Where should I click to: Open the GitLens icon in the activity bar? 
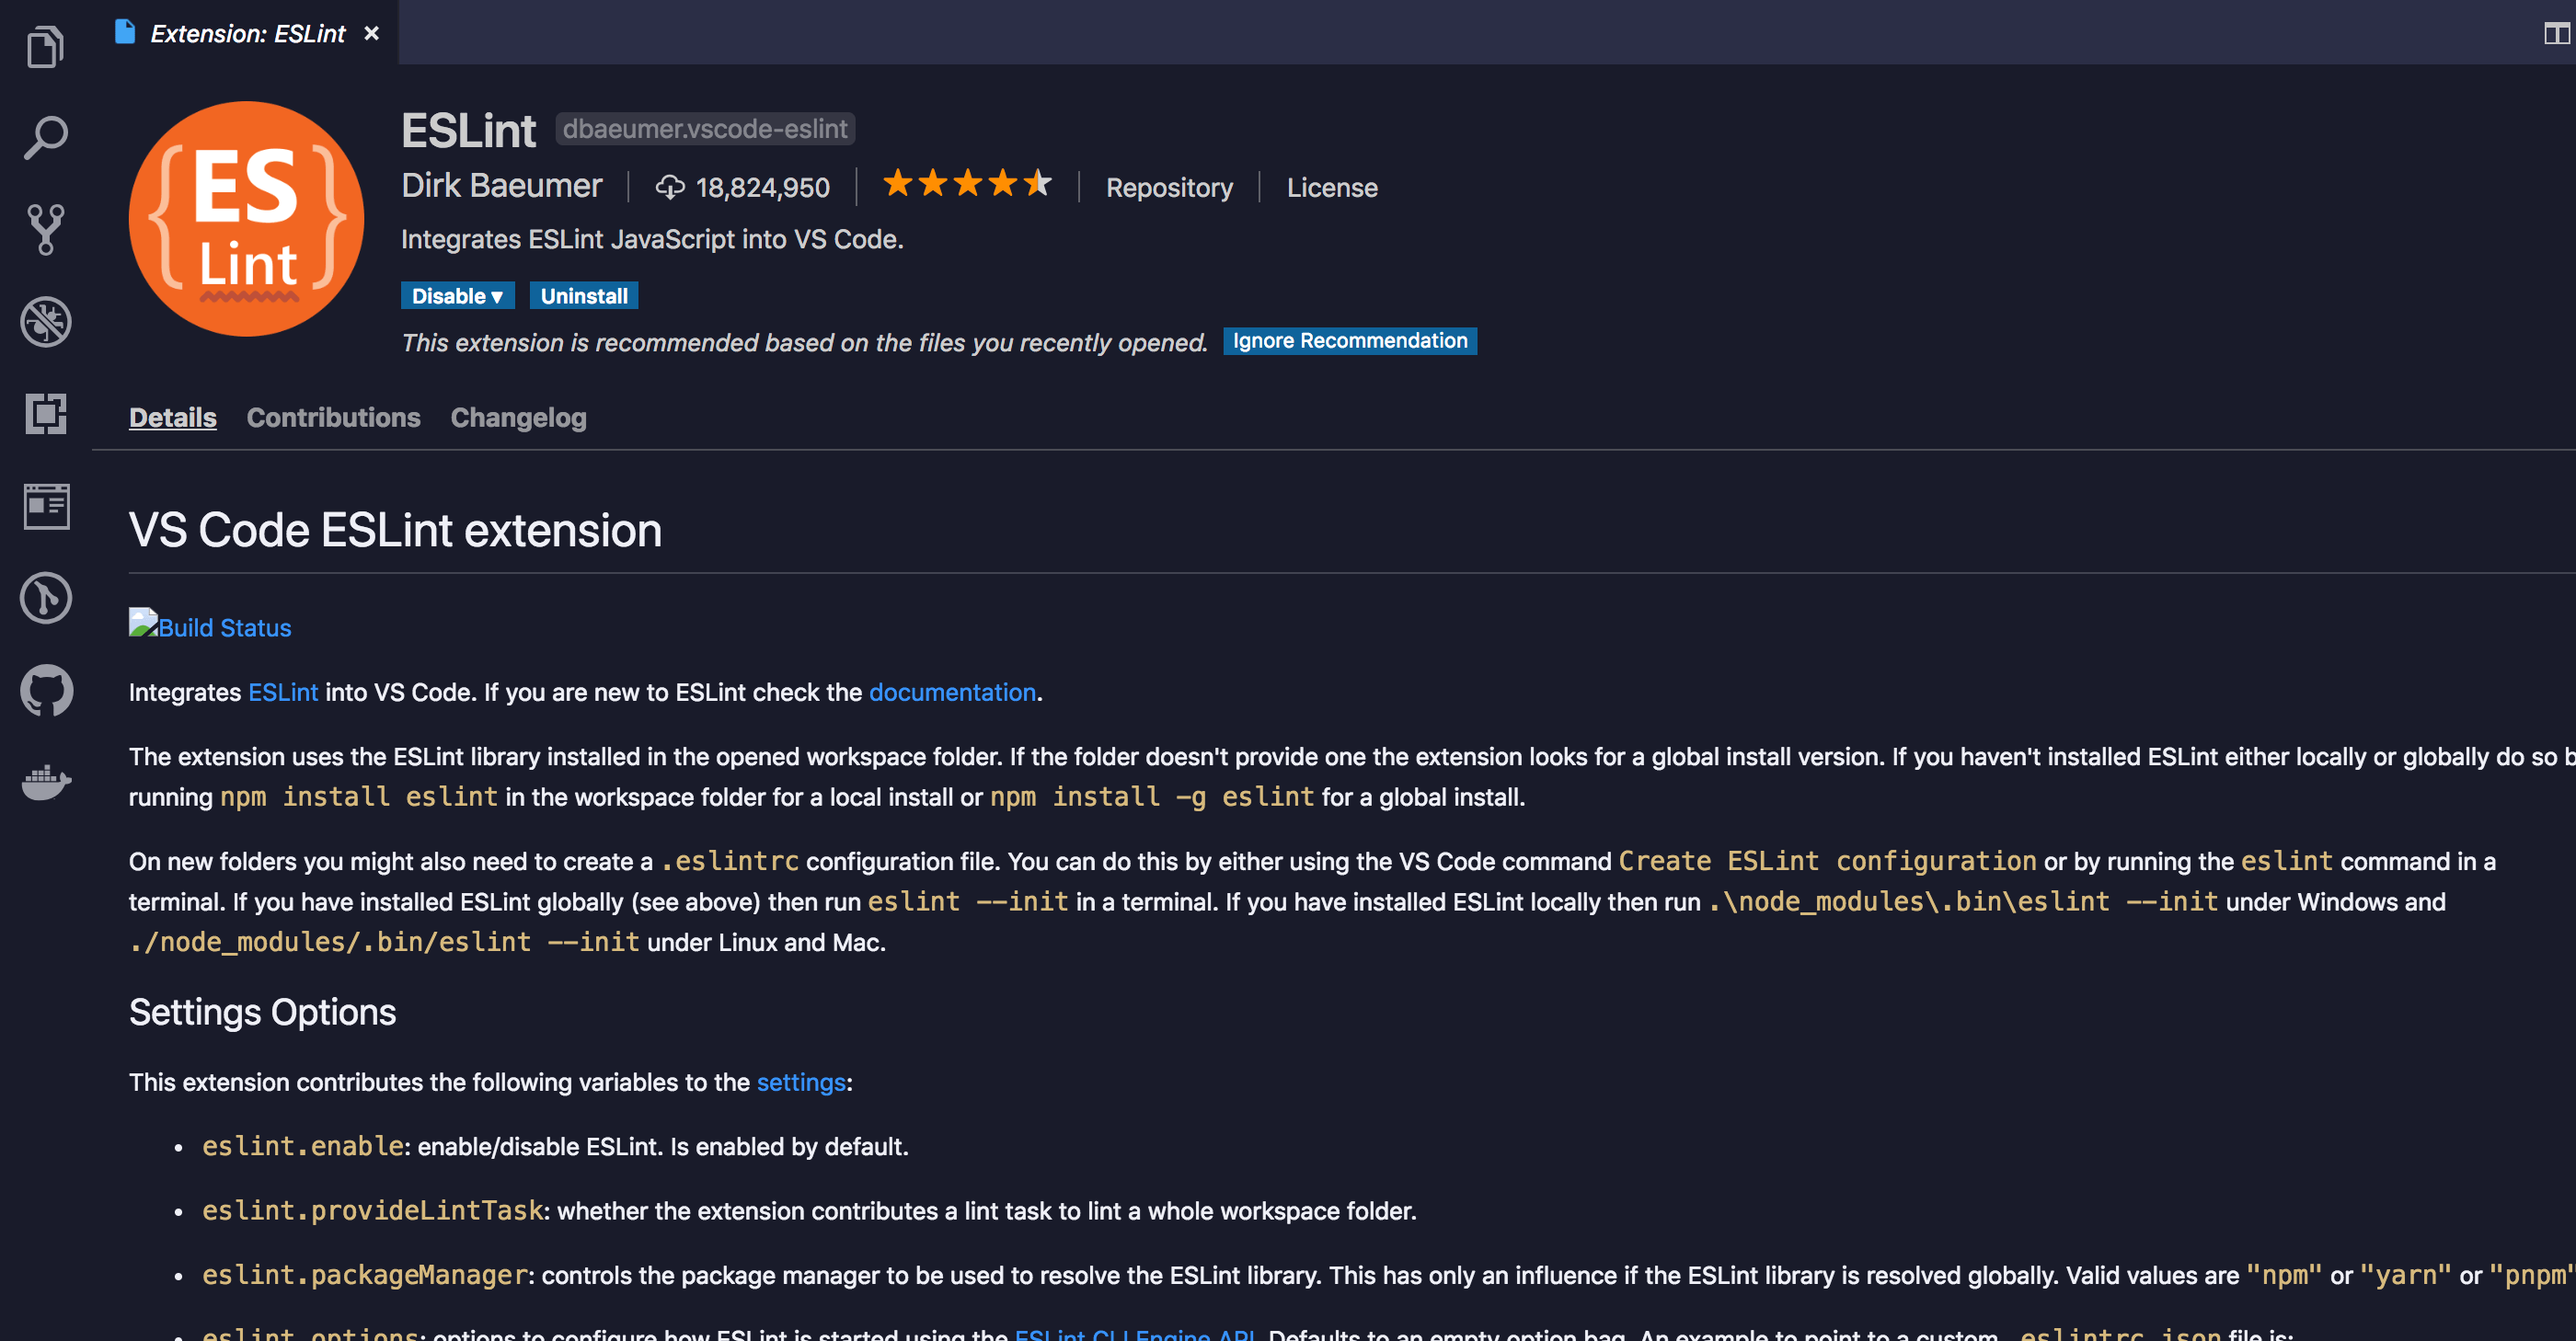click(x=45, y=598)
